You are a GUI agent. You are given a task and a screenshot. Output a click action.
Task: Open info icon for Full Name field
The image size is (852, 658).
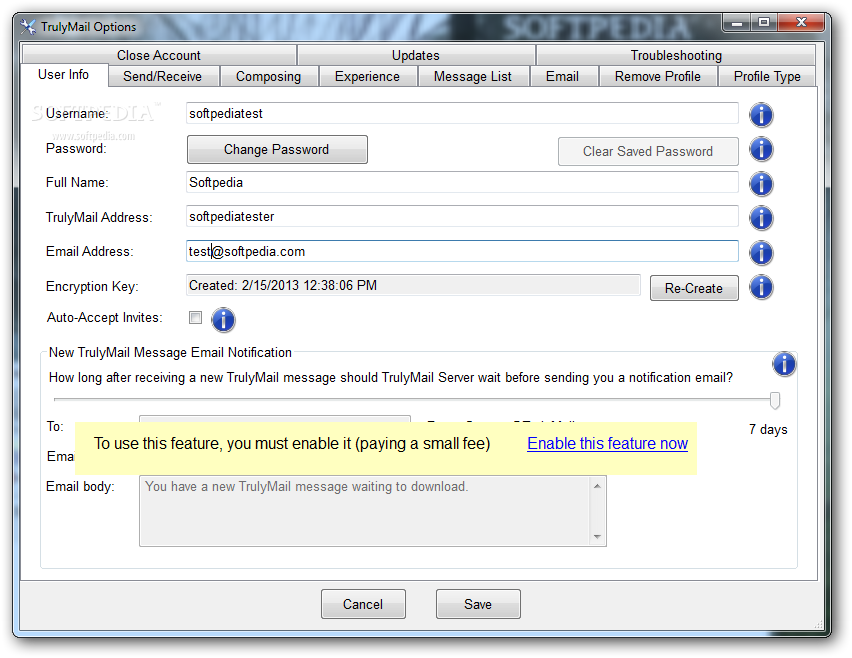pos(761,184)
